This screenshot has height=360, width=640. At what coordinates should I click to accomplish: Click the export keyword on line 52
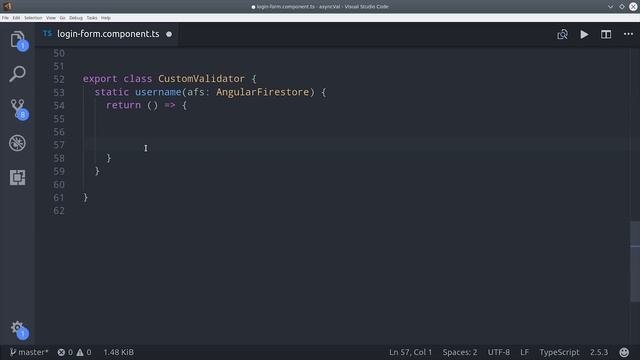[100, 79]
